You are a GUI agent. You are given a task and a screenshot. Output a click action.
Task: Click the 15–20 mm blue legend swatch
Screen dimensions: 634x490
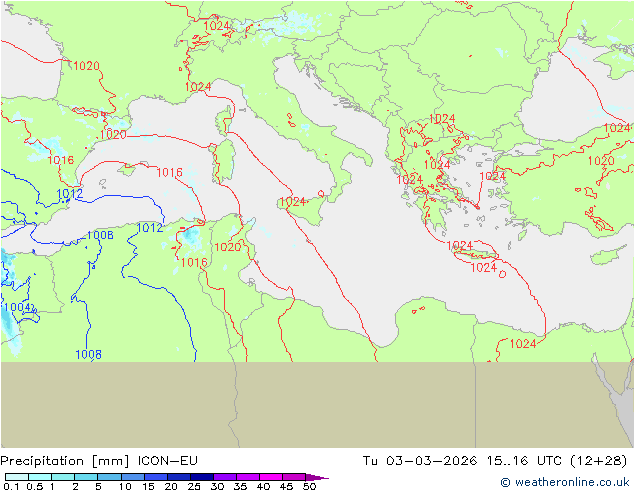tap(156, 477)
